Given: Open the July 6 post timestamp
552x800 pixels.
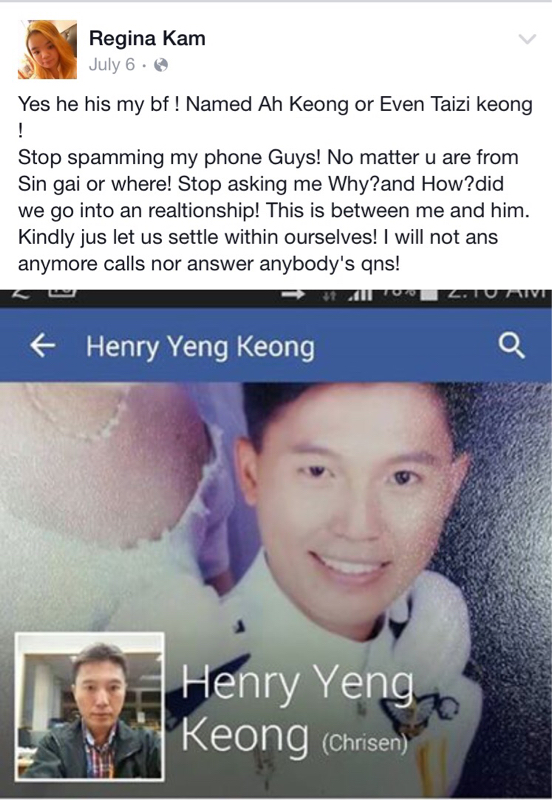Looking at the screenshot, I should coord(112,65).
